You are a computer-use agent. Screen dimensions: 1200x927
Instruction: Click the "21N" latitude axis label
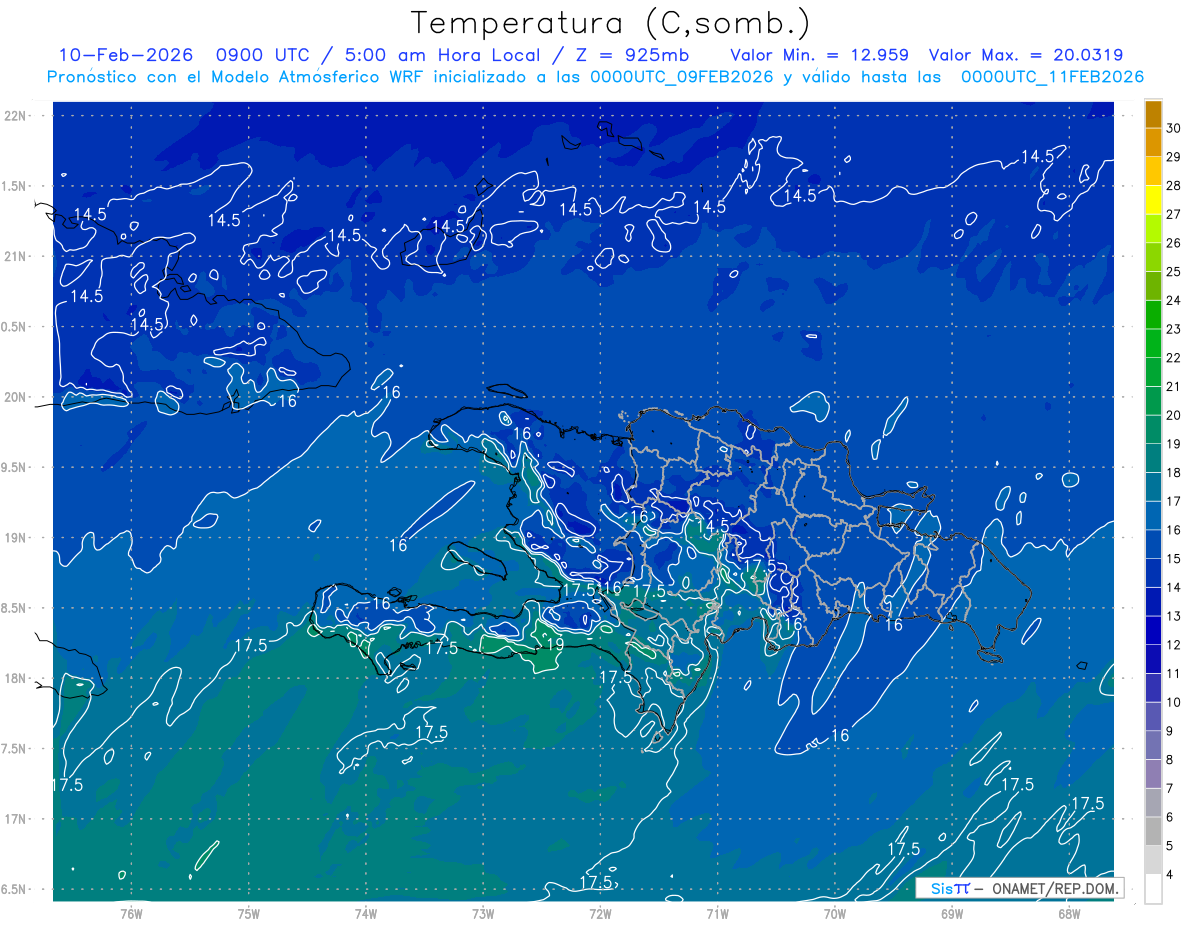[x=15, y=256]
